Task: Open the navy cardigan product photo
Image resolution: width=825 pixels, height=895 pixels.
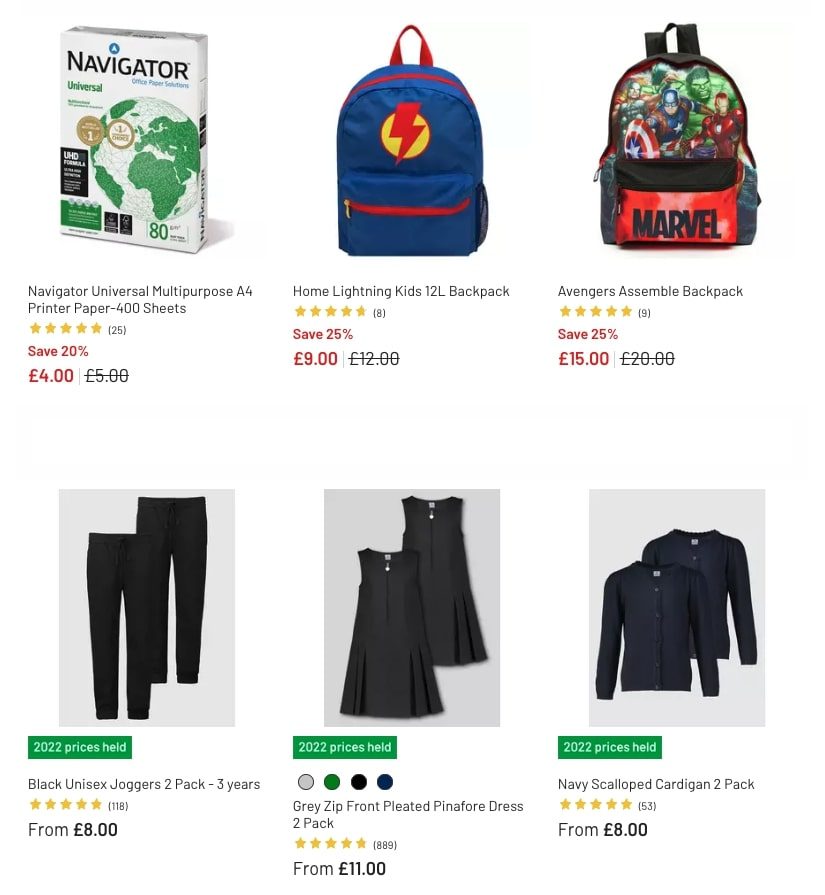Action: [677, 607]
